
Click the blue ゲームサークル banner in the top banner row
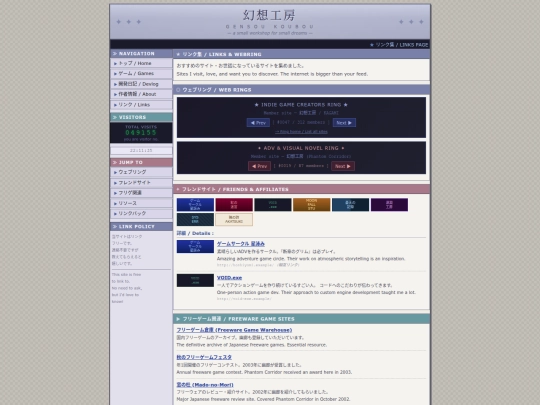click(195, 205)
